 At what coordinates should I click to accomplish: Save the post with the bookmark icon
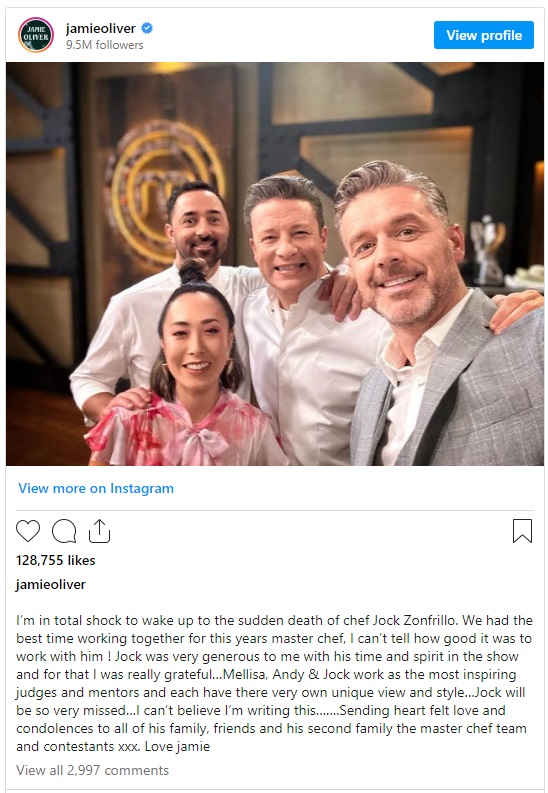coord(522,531)
